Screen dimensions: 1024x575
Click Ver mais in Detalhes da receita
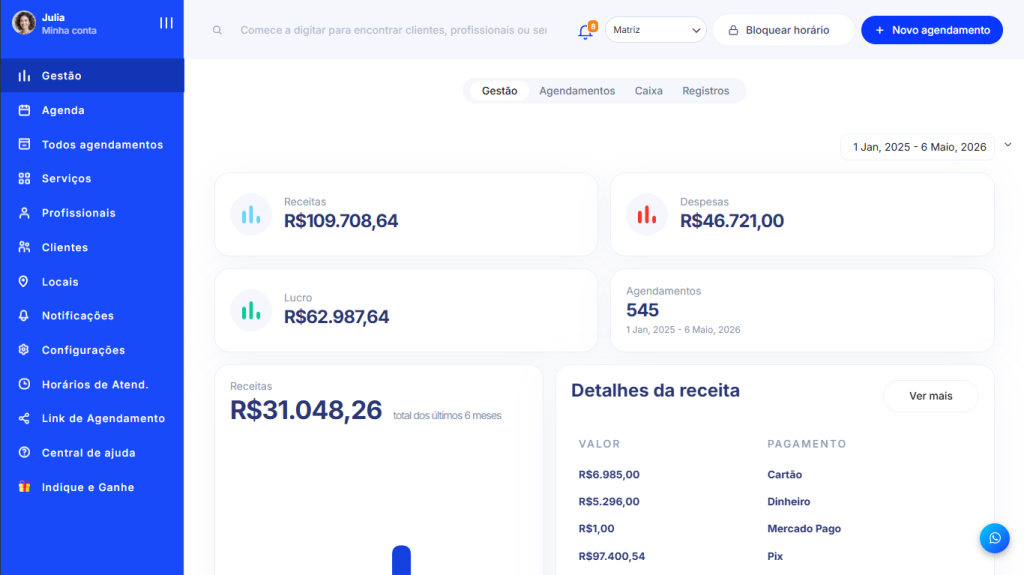pyautogui.click(x=929, y=396)
